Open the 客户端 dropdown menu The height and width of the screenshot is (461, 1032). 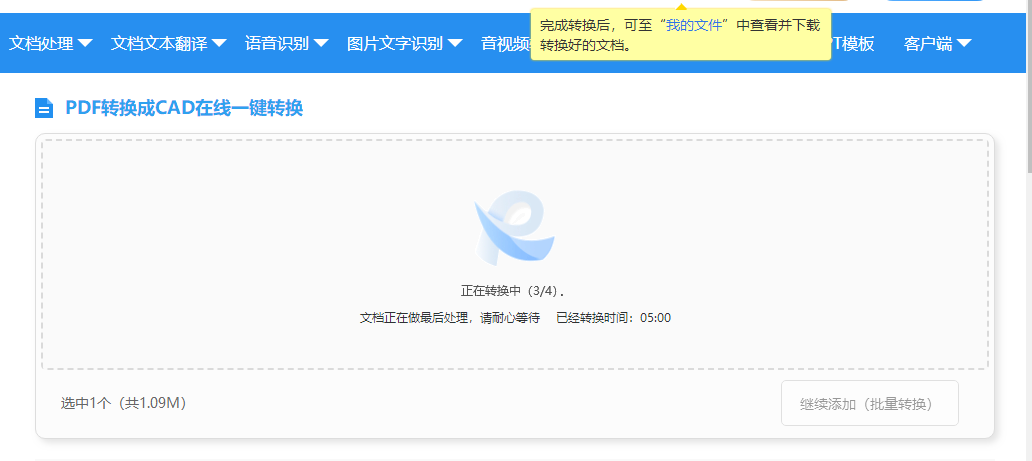[x=937, y=44]
